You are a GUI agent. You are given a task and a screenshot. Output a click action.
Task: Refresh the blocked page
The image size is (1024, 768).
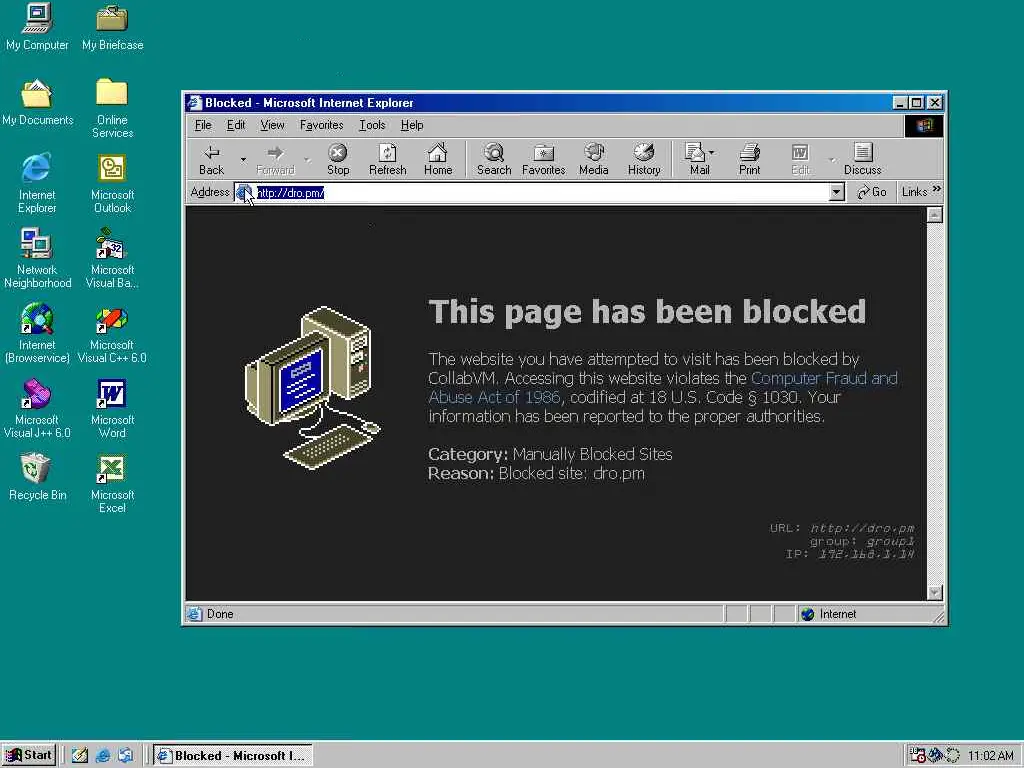point(387,160)
